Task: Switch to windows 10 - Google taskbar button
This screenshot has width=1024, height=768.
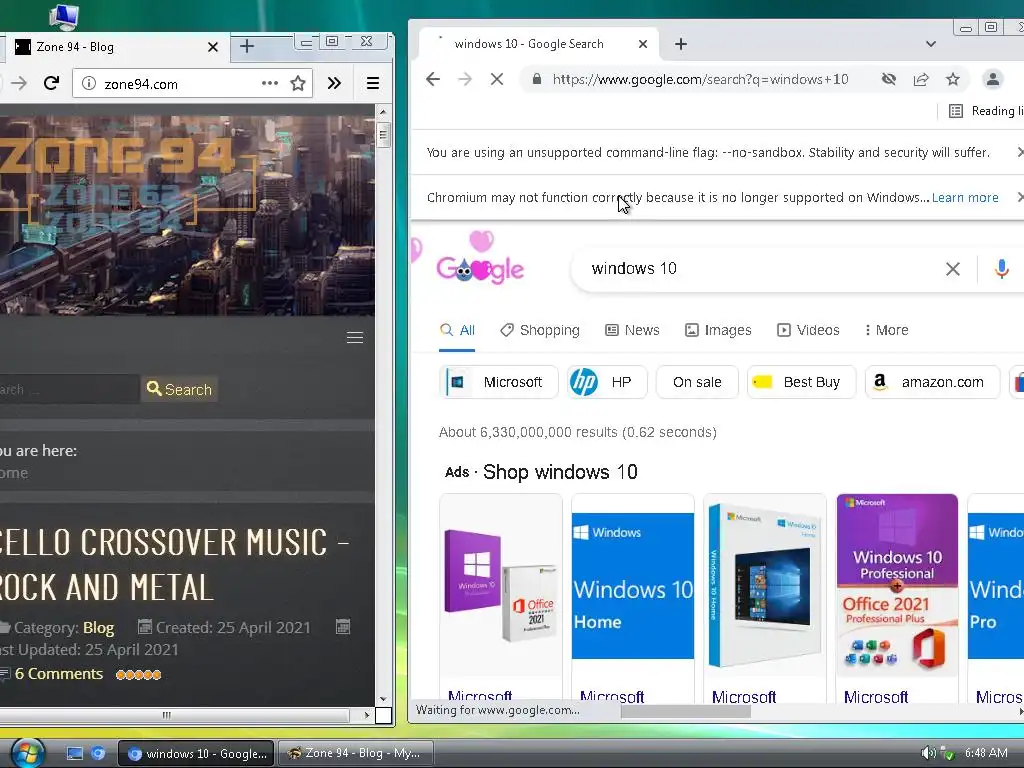Action: pyautogui.click(x=197, y=754)
